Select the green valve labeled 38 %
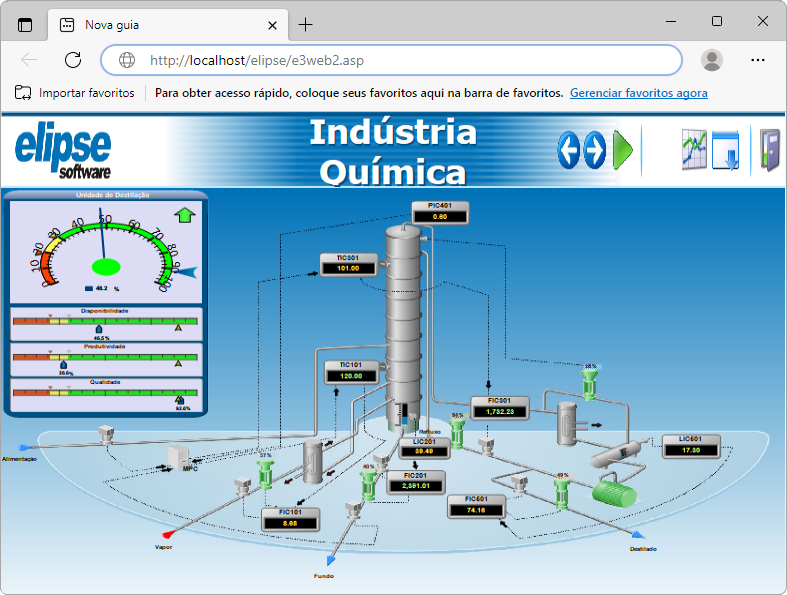This screenshot has height=595, width=787. tap(590, 385)
